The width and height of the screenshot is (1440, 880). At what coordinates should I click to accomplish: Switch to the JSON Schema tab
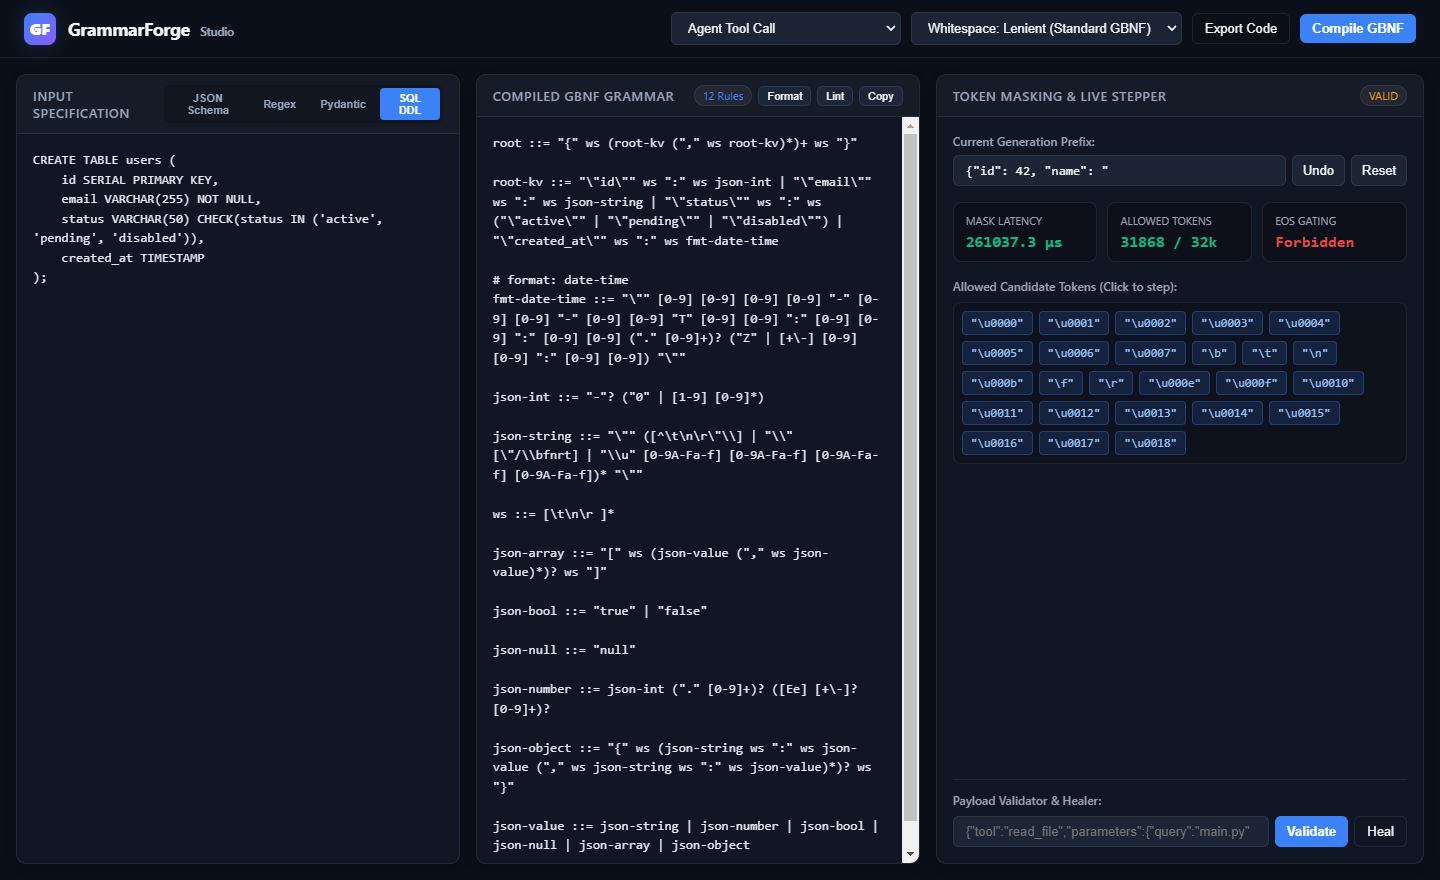(x=208, y=104)
